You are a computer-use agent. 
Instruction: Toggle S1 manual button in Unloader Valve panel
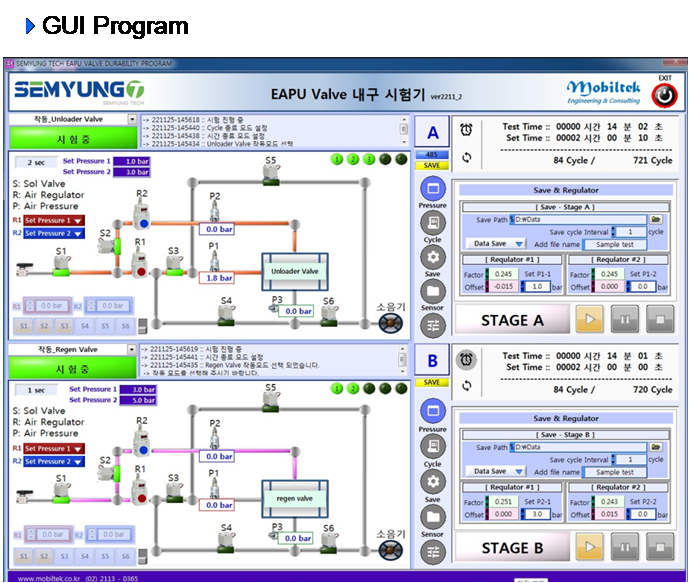(x=24, y=326)
